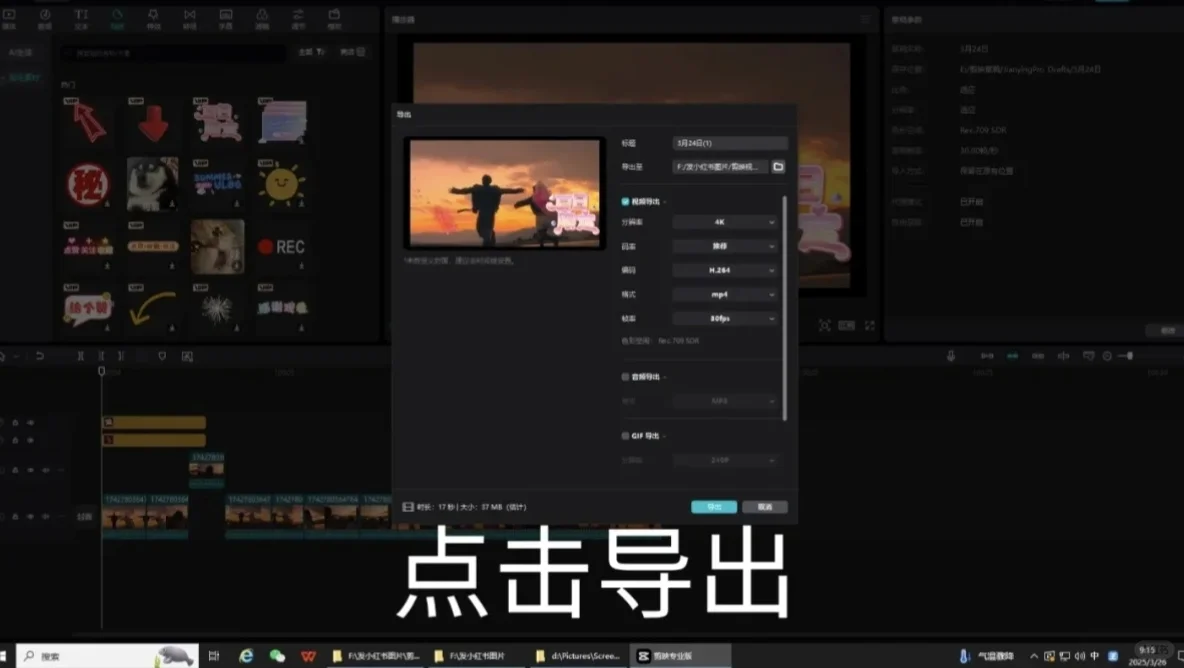Open the 分辨率 resolution dropdown showing 4K
1184x668 pixels.
(724, 221)
